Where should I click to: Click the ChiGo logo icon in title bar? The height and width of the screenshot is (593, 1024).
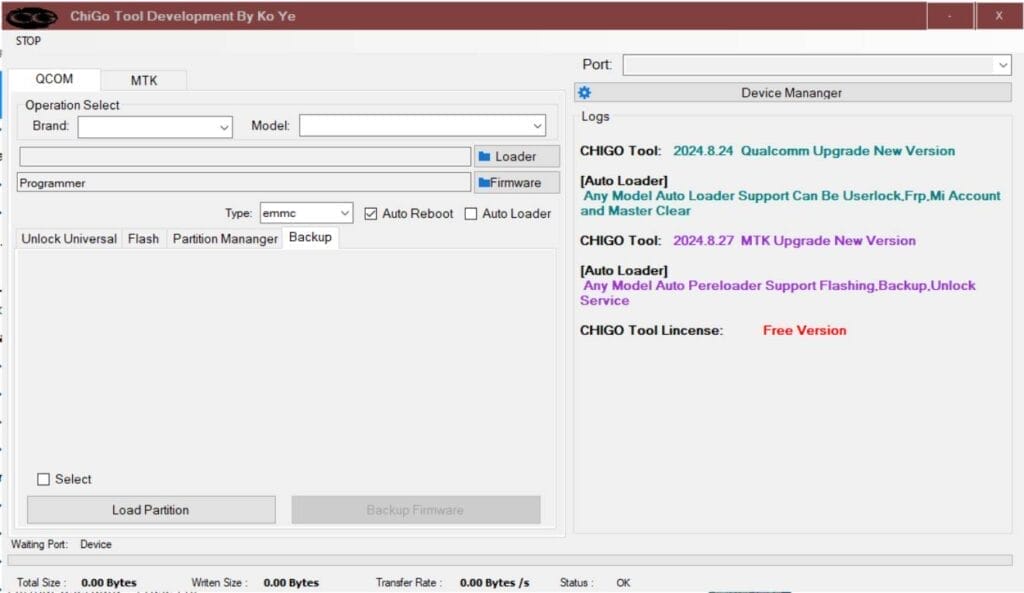(32, 16)
